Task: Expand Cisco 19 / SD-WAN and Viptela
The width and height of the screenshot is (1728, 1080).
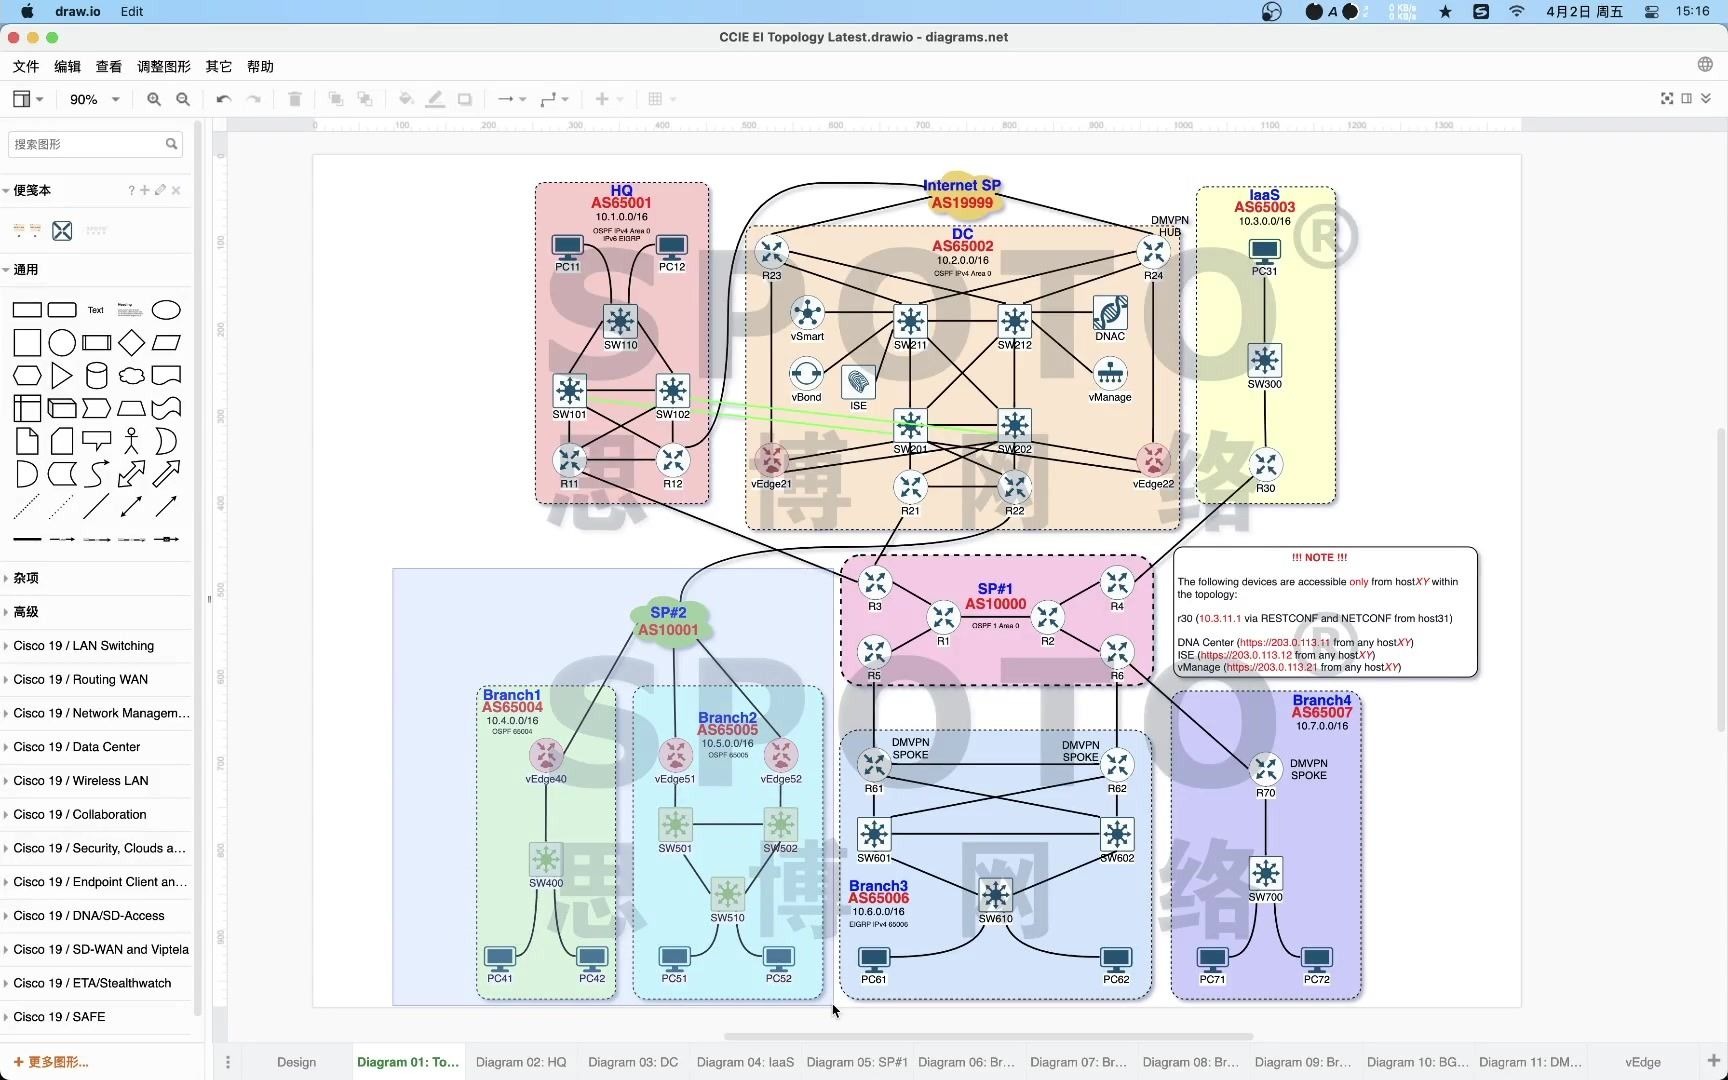Action: [101, 950]
